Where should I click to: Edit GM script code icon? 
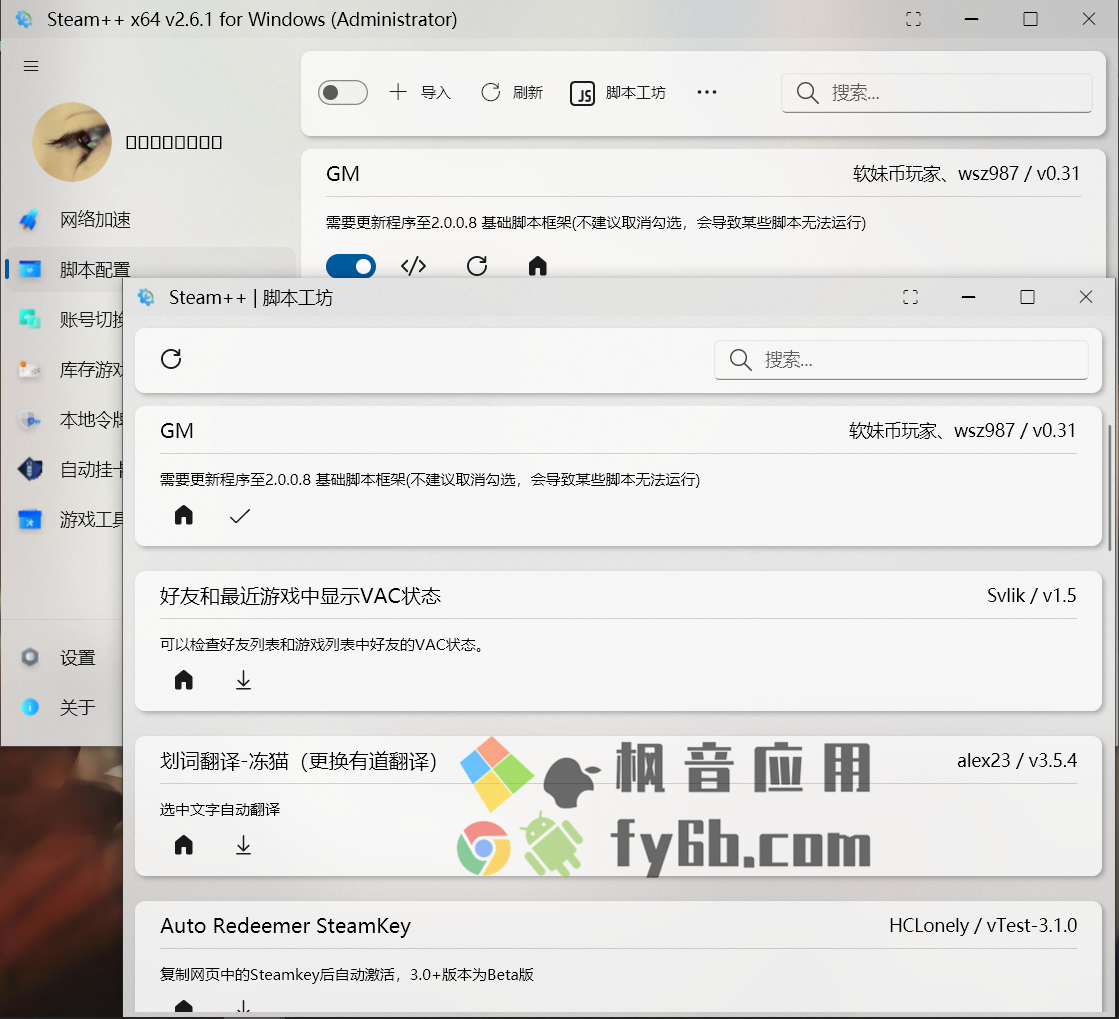click(413, 266)
